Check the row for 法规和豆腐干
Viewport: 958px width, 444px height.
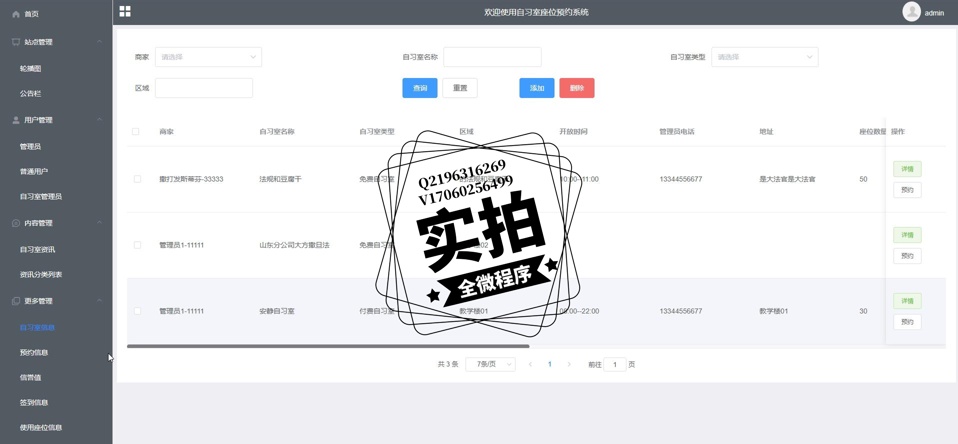pos(137,179)
